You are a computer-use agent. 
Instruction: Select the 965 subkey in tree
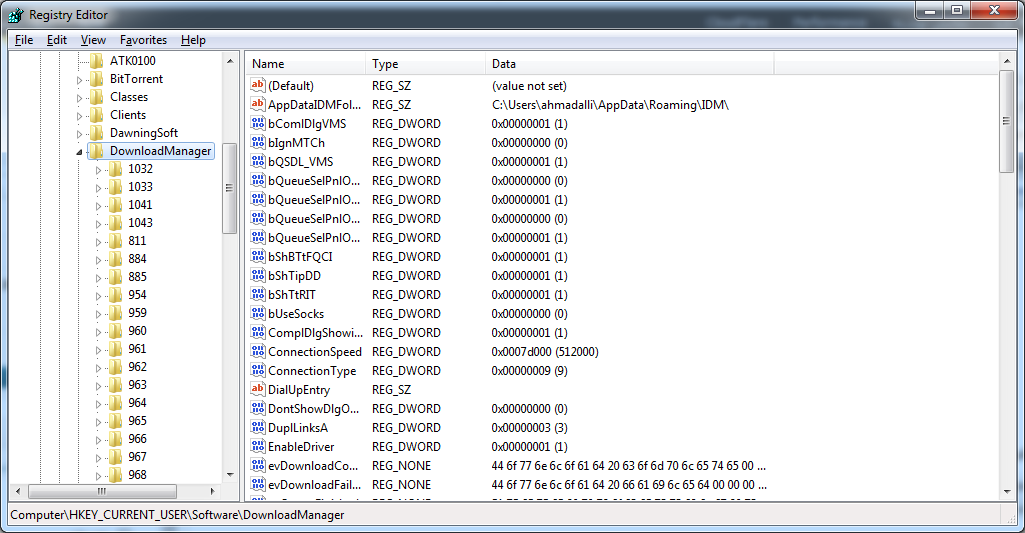pos(137,421)
